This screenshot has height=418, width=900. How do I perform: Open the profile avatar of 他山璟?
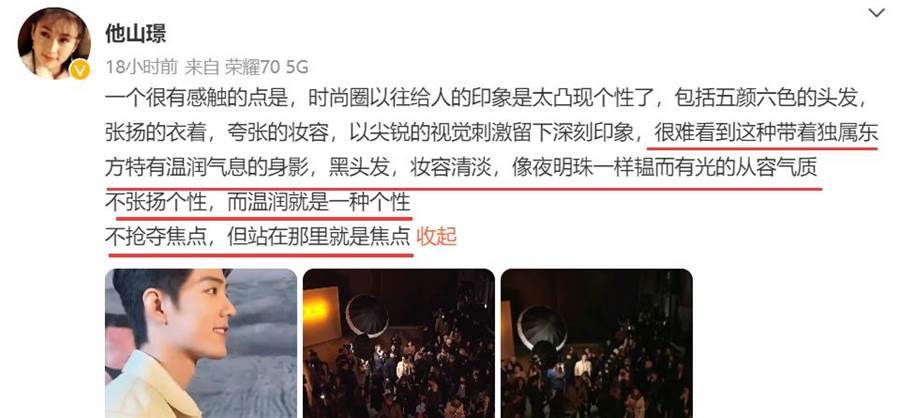pos(54,43)
